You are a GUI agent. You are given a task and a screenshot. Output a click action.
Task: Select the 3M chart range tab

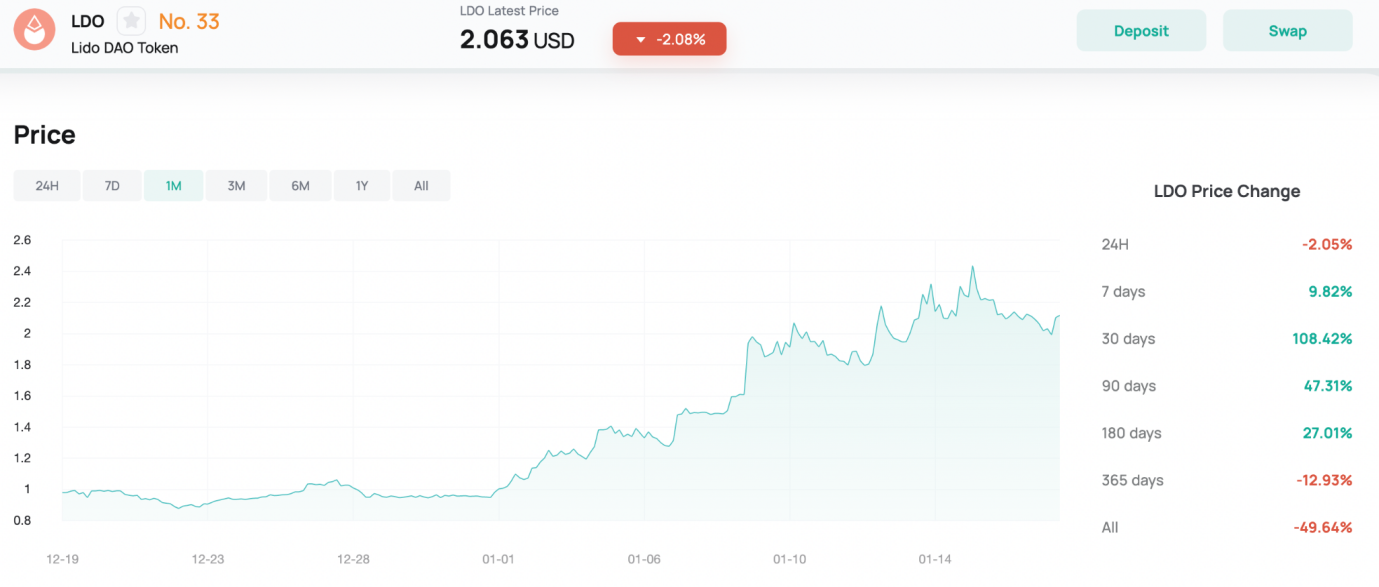236,186
